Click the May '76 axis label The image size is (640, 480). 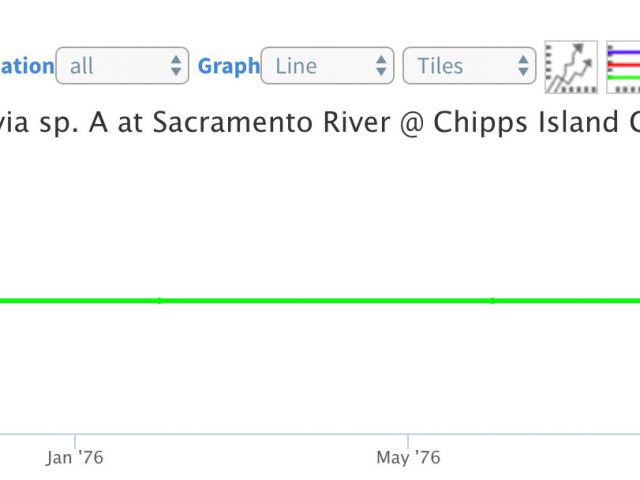pos(408,458)
